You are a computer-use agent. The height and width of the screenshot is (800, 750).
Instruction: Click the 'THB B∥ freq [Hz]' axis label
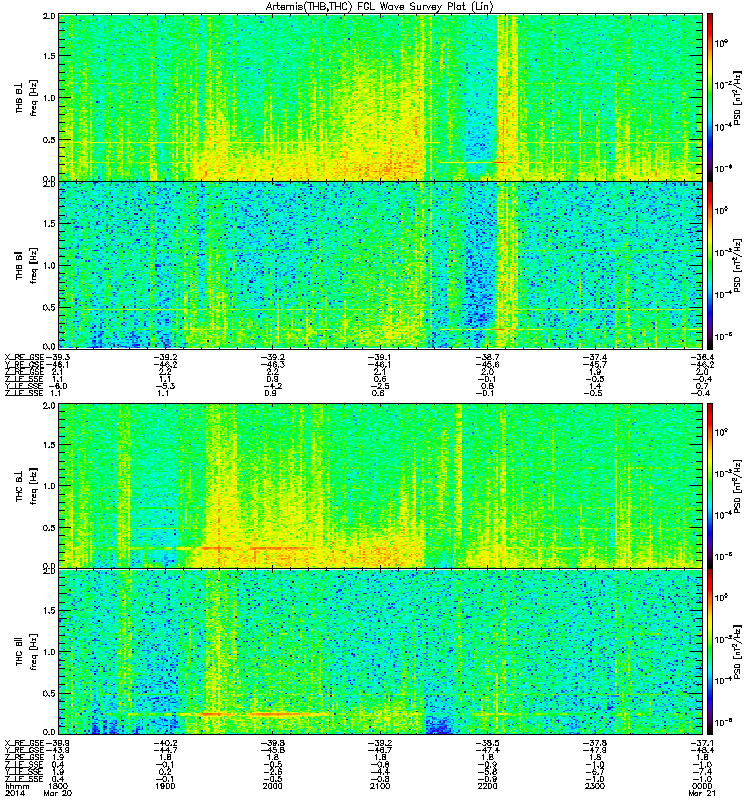[x=27, y=265]
